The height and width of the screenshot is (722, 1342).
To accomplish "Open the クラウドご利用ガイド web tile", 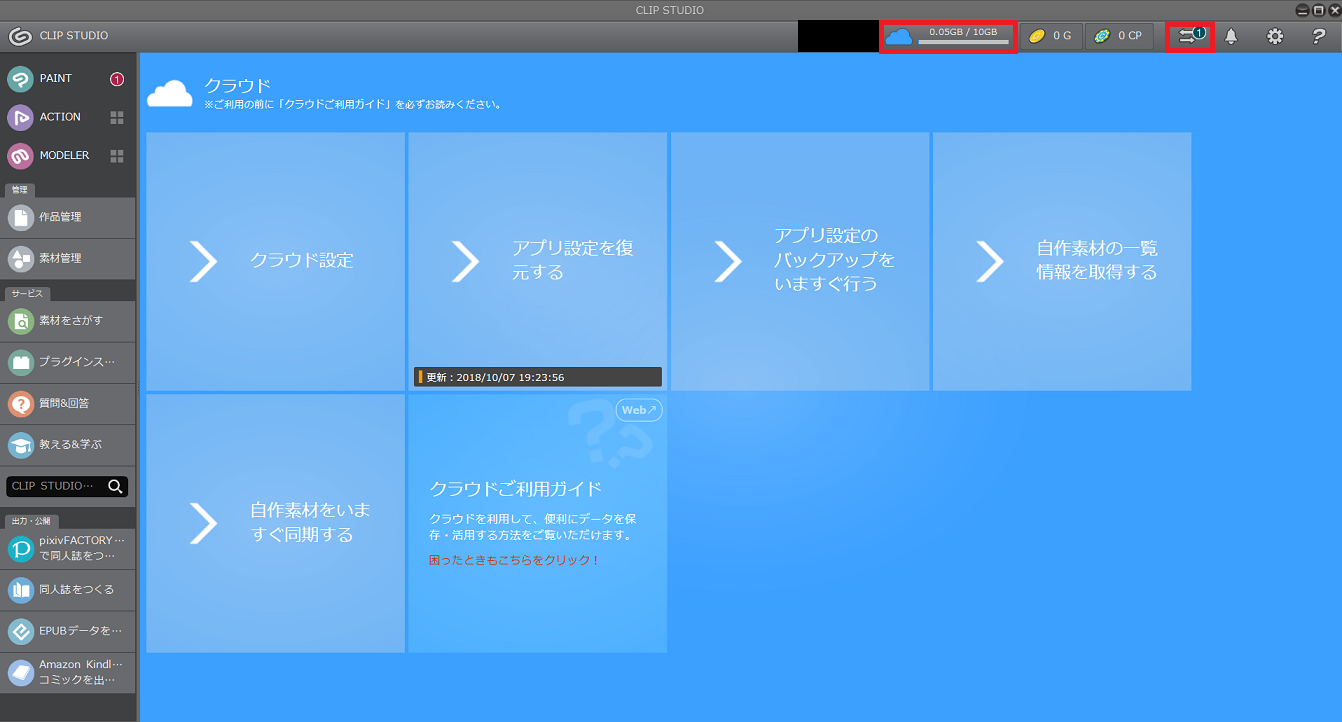I will (538, 523).
